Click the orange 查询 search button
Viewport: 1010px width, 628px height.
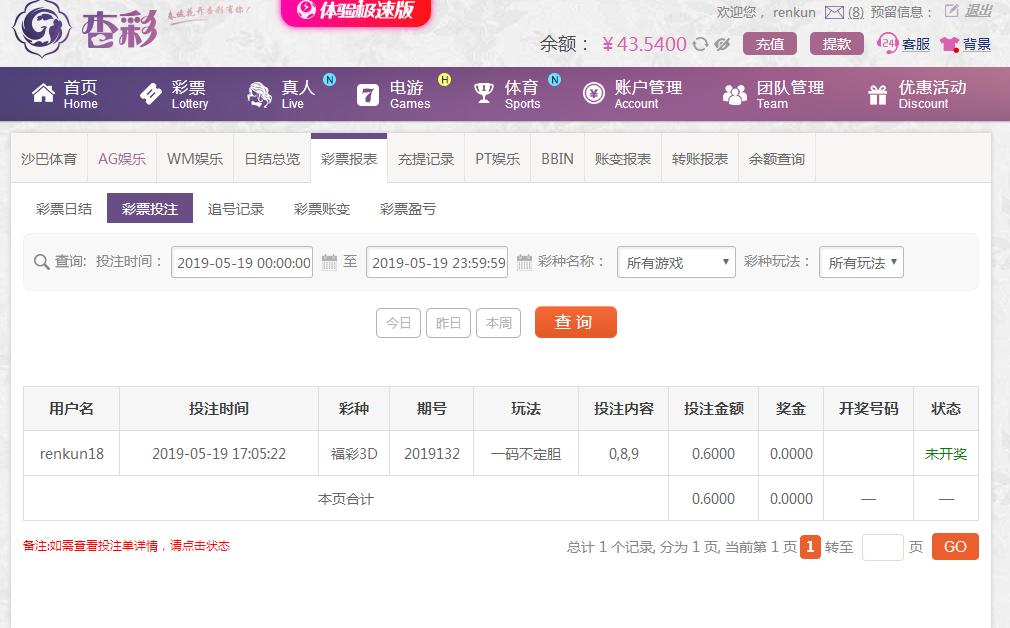pyautogui.click(x=576, y=322)
